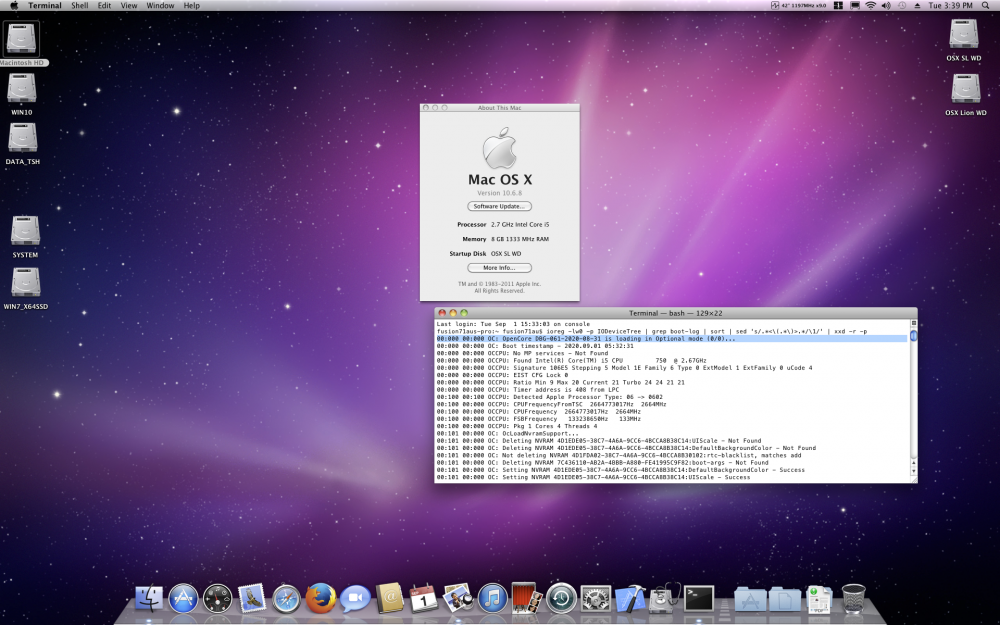Open System Preferences from the Dock
Image resolution: width=1000 pixels, height=625 pixels.
click(x=596, y=599)
